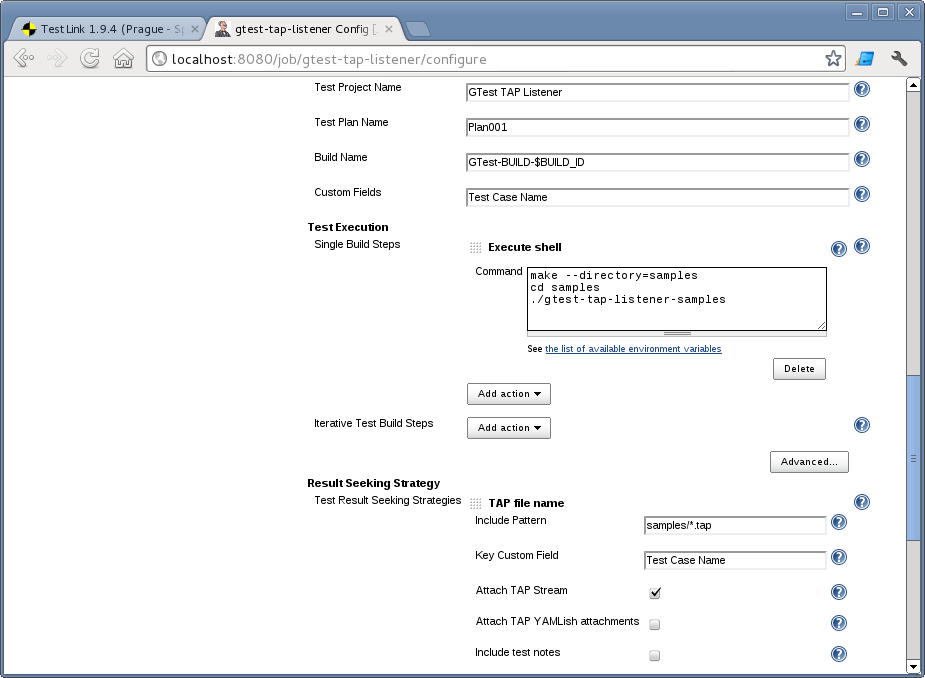925x678 pixels.
Task: Open help for Iterative Test Build Steps
Action: point(862,425)
